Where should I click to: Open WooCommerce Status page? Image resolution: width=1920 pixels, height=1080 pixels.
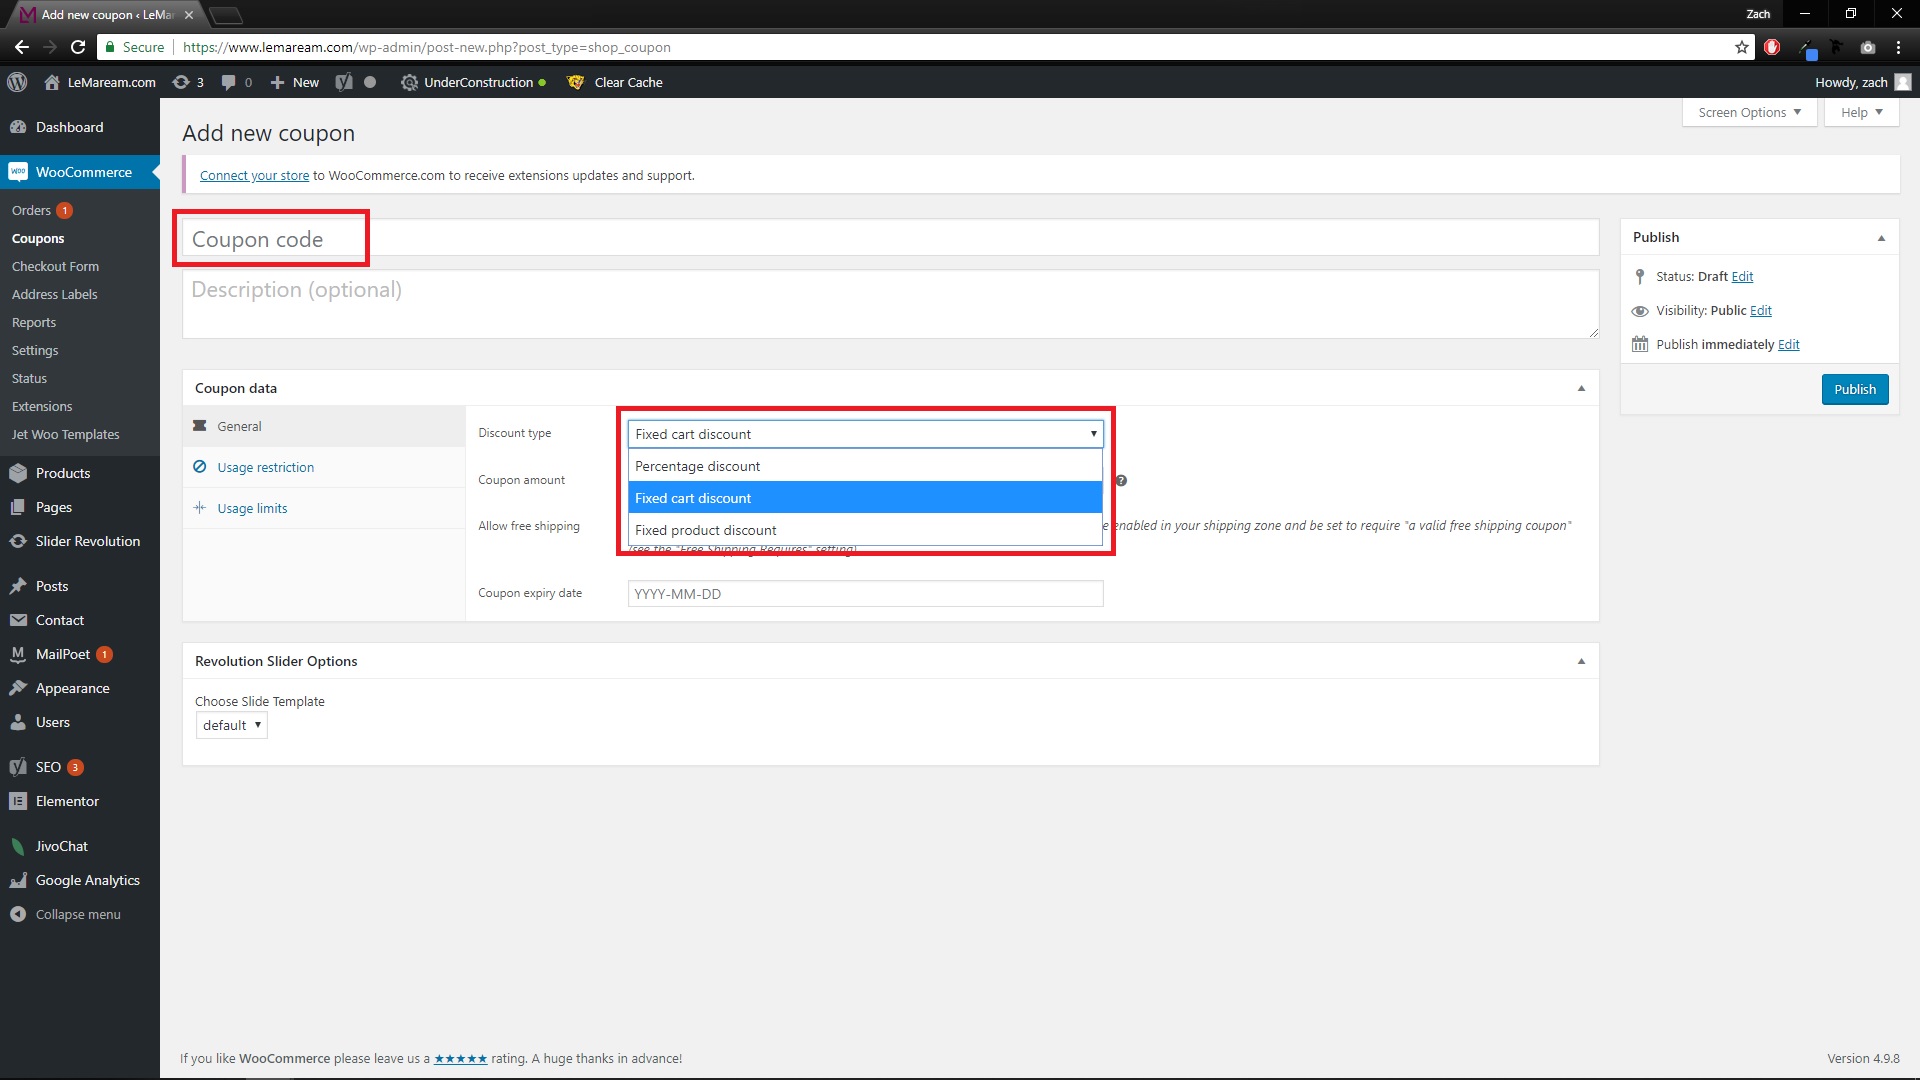tap(29, 378)
